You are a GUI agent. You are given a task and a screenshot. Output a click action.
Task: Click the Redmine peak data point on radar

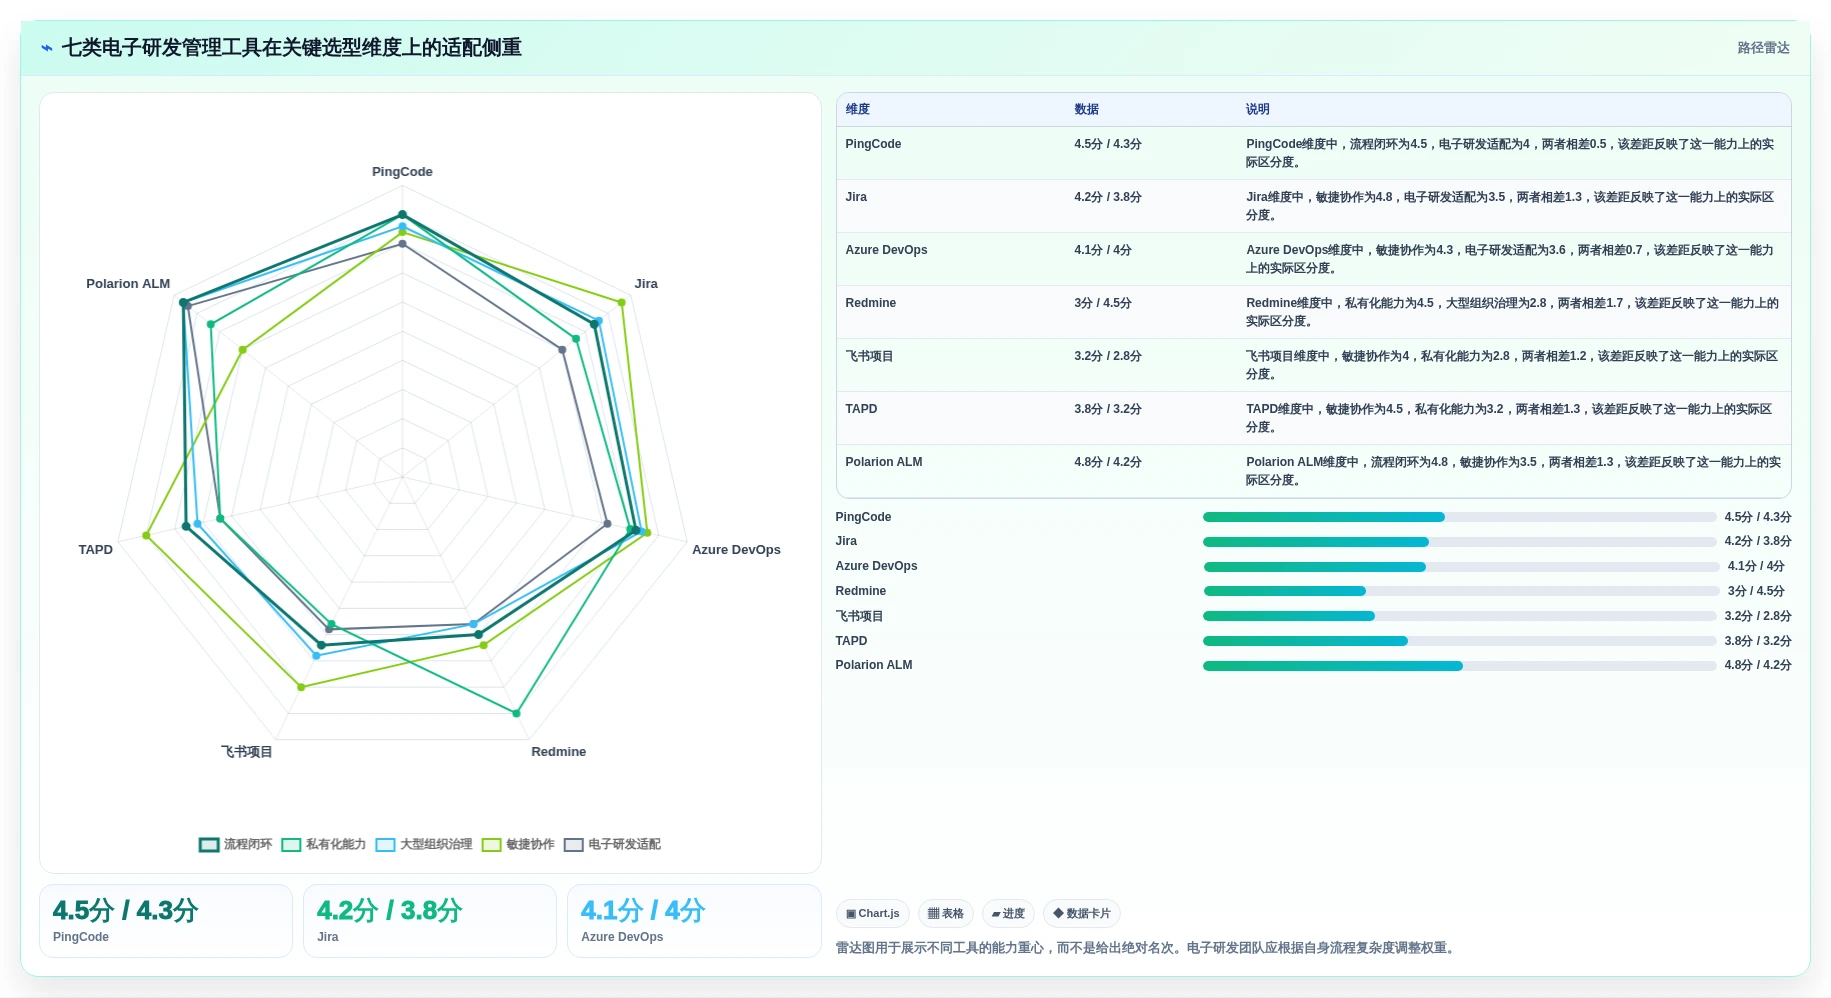(516, 713)
